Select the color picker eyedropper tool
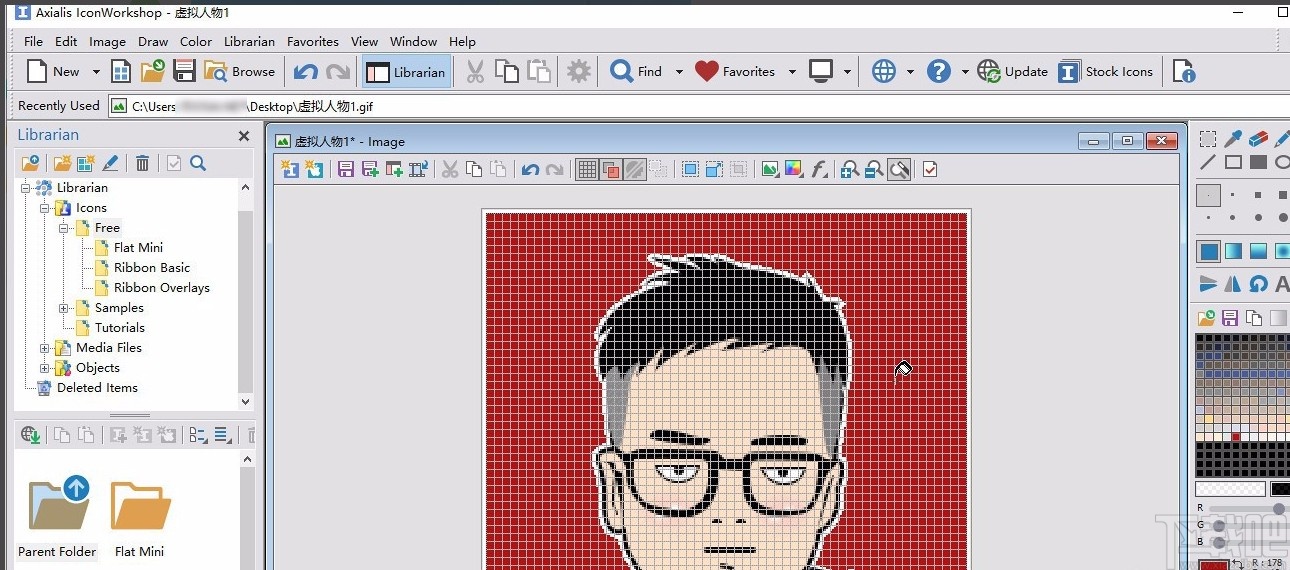Viewport: 1290px width, 570px height. 1234,138
